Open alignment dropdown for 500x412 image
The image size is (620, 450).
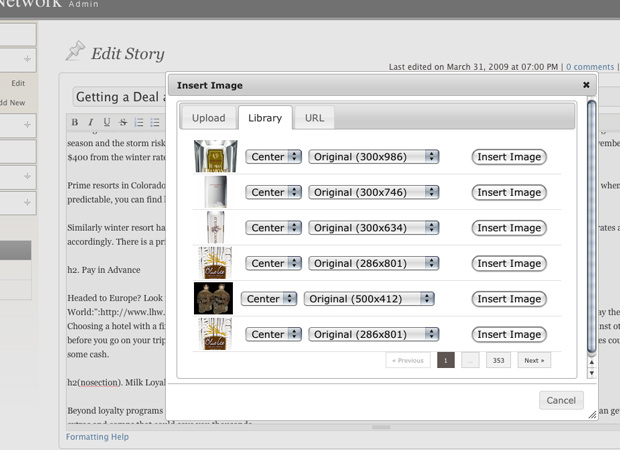click(268, 299)
